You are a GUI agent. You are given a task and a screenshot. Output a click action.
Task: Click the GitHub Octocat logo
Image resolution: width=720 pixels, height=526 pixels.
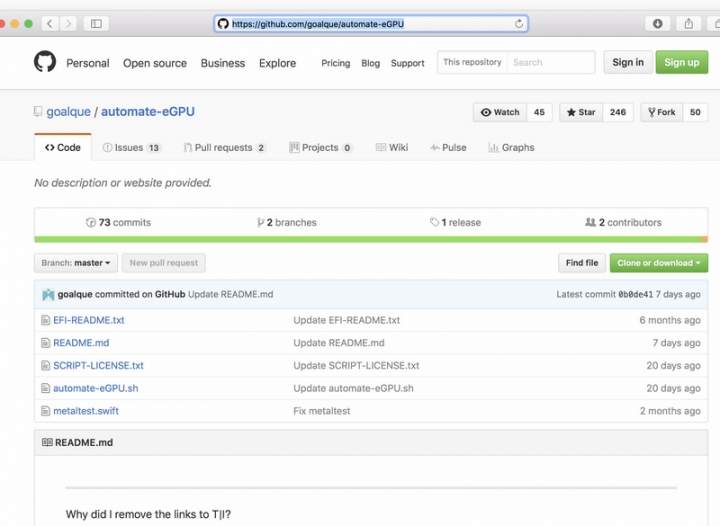(x=45, y=62)
